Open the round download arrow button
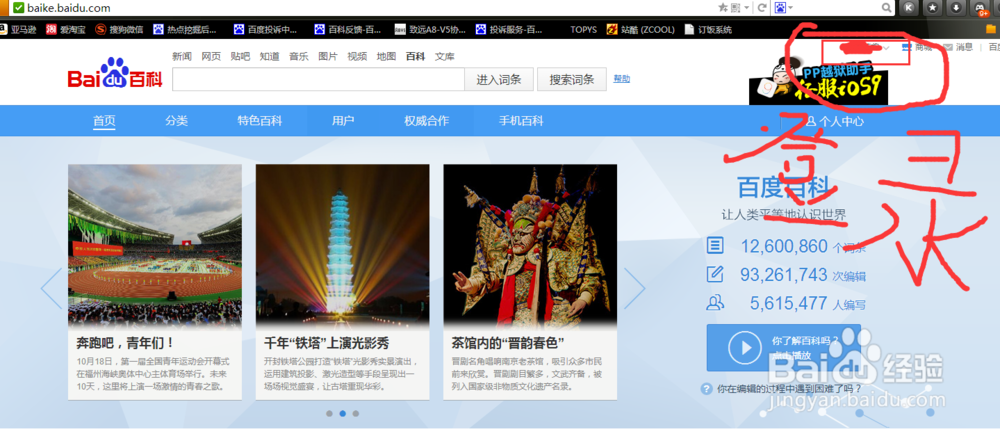 [955, 8]
